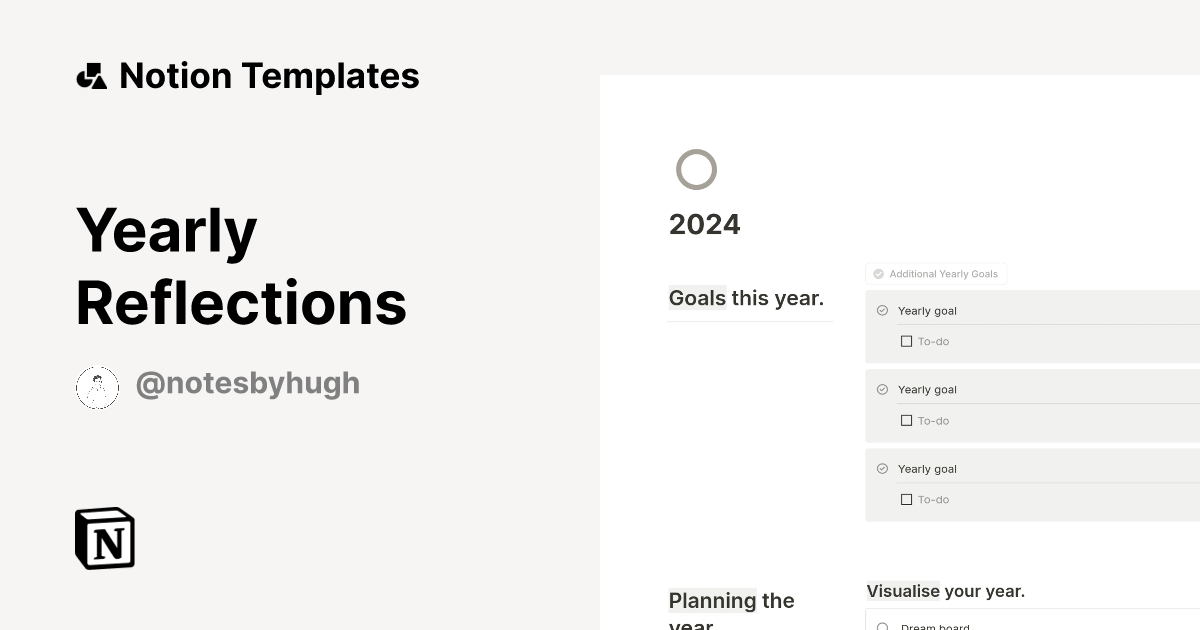Select the check-circle beside the second Yearly goal
Screen dimensions: 1200x630
pos(882,389)
